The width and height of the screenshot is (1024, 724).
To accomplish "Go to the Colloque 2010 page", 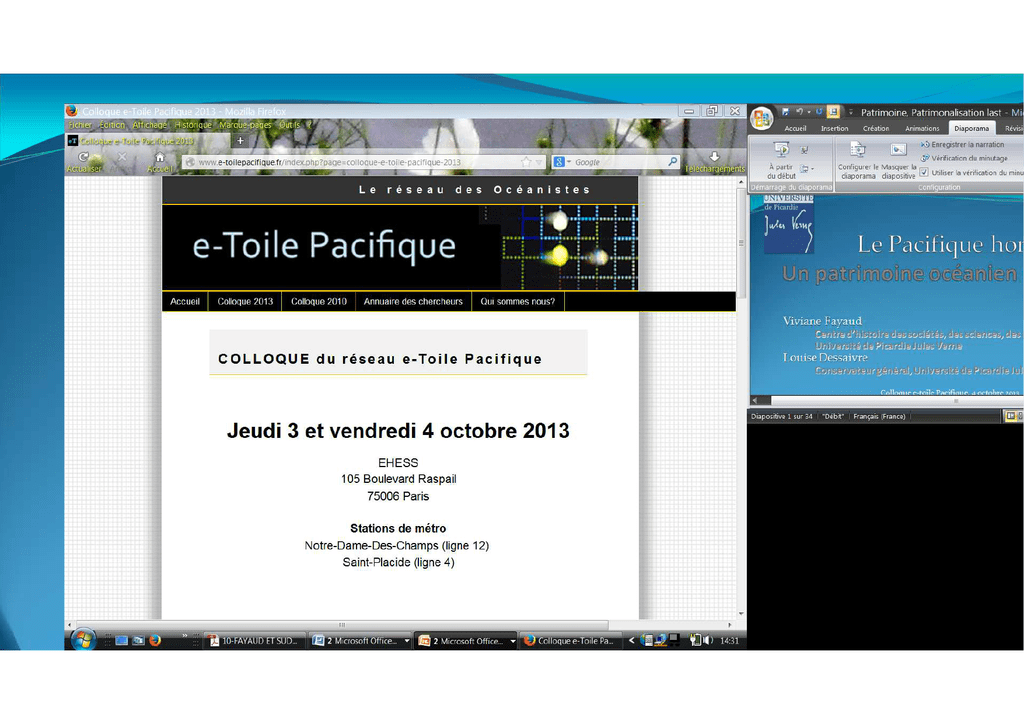I will tap(319, 301).
